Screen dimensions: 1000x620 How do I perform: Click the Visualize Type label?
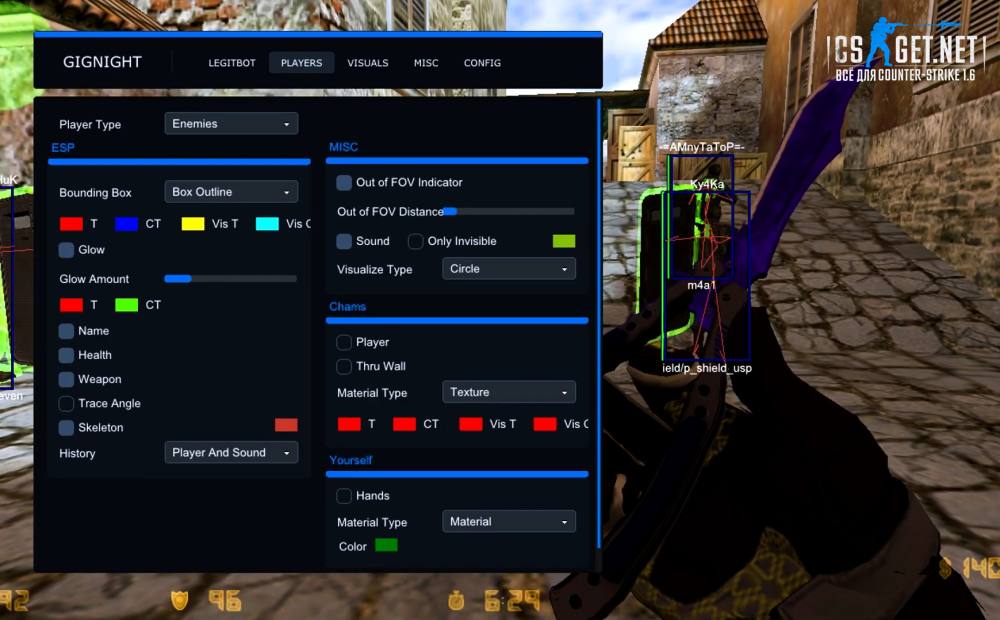pos(374,269)
